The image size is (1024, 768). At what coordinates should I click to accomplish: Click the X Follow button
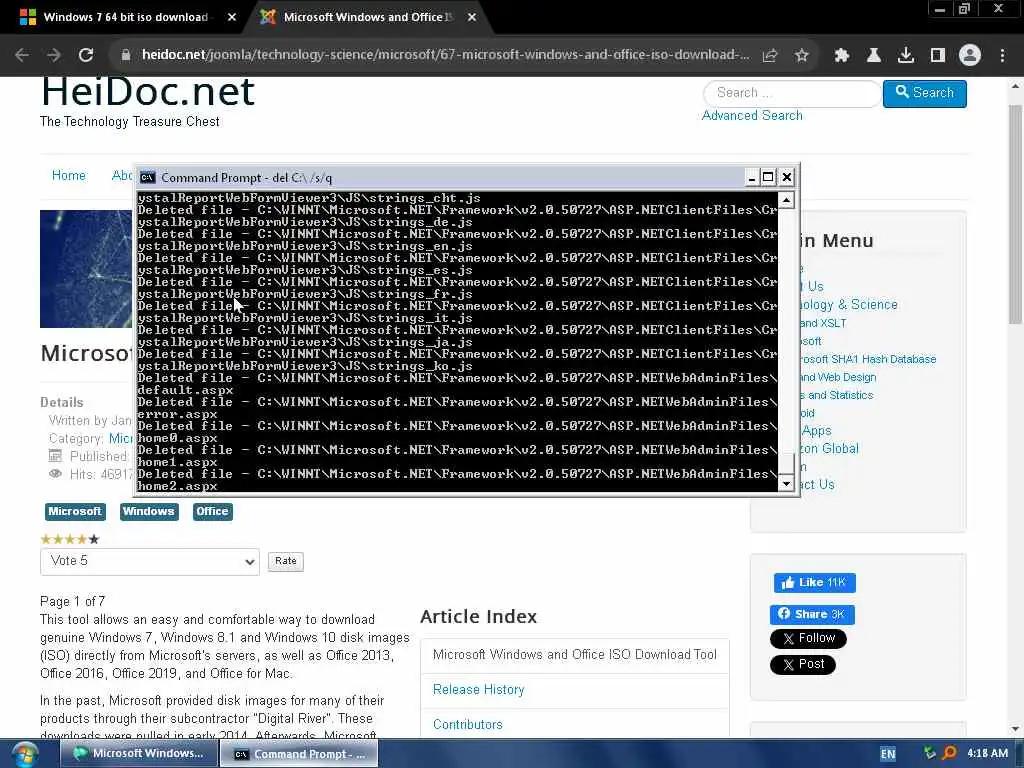point(808,639)
